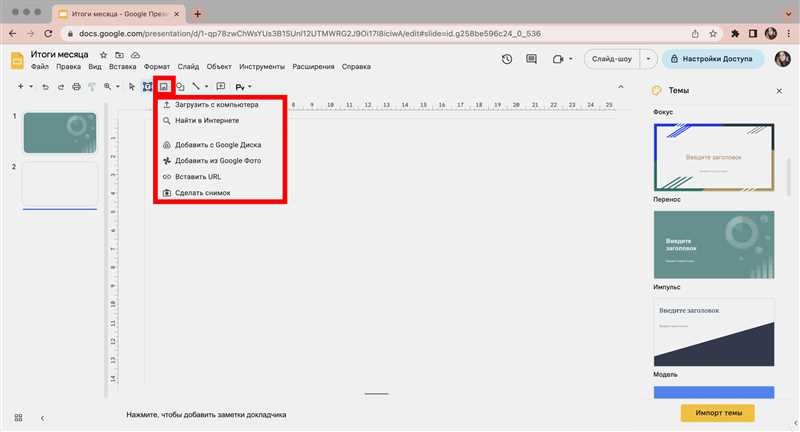Move presentation using the folder icon
Viewport: 800px width, 432px height.
[x=119, y=55]
